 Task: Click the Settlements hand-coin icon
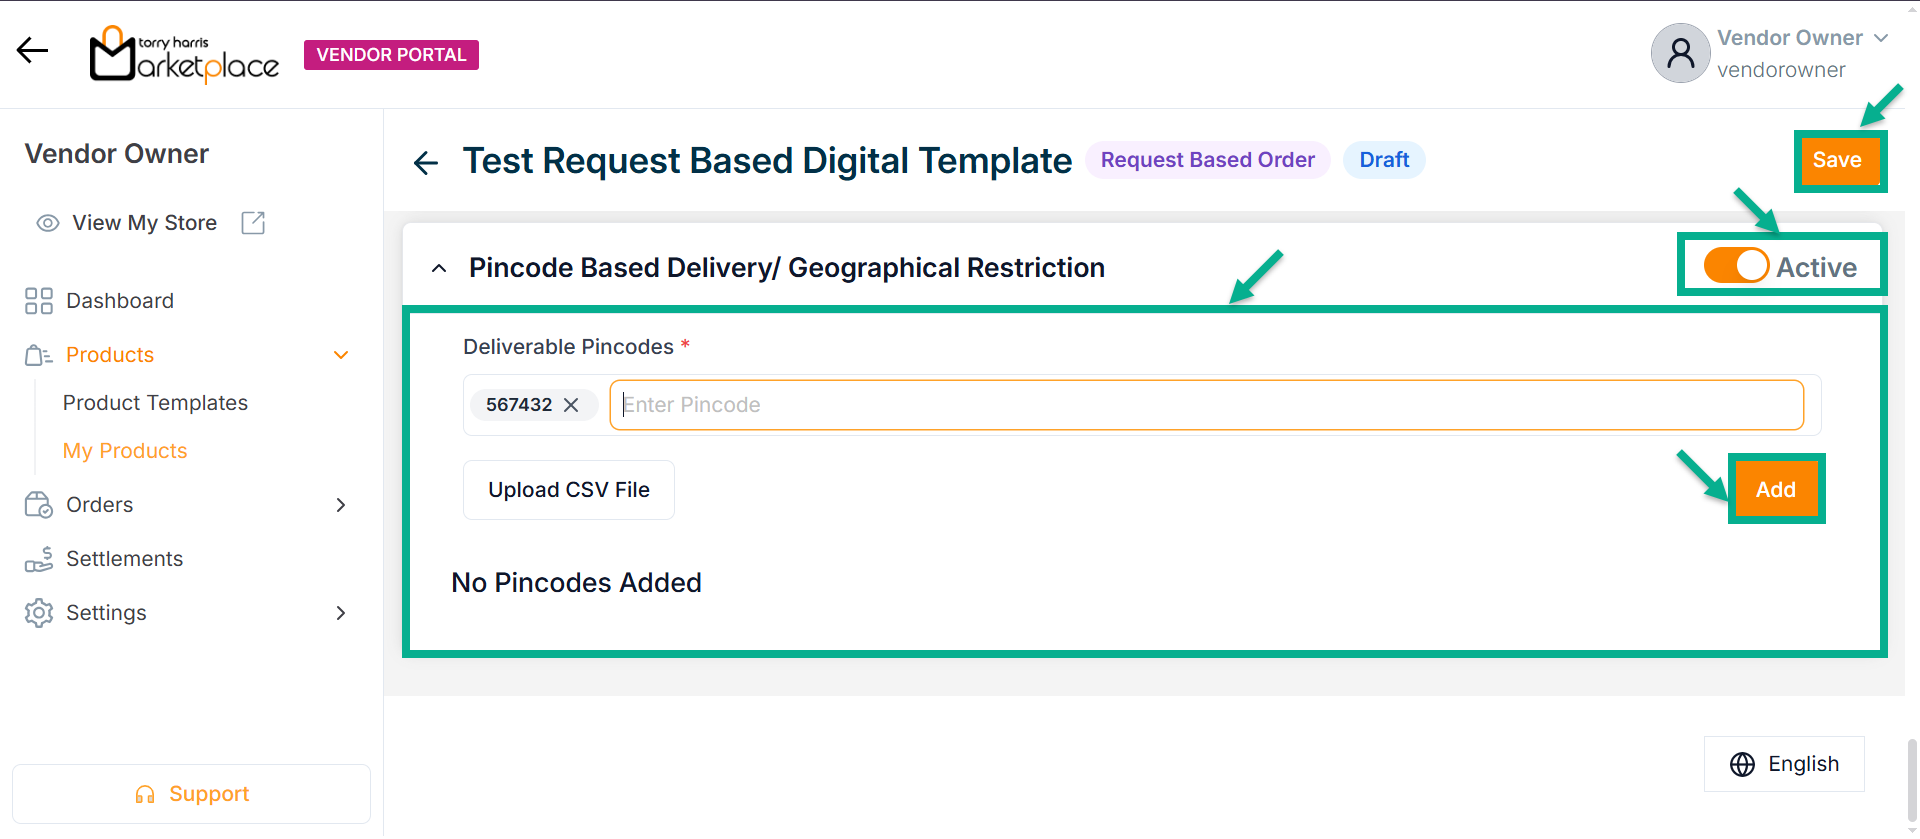pos(39,559)
